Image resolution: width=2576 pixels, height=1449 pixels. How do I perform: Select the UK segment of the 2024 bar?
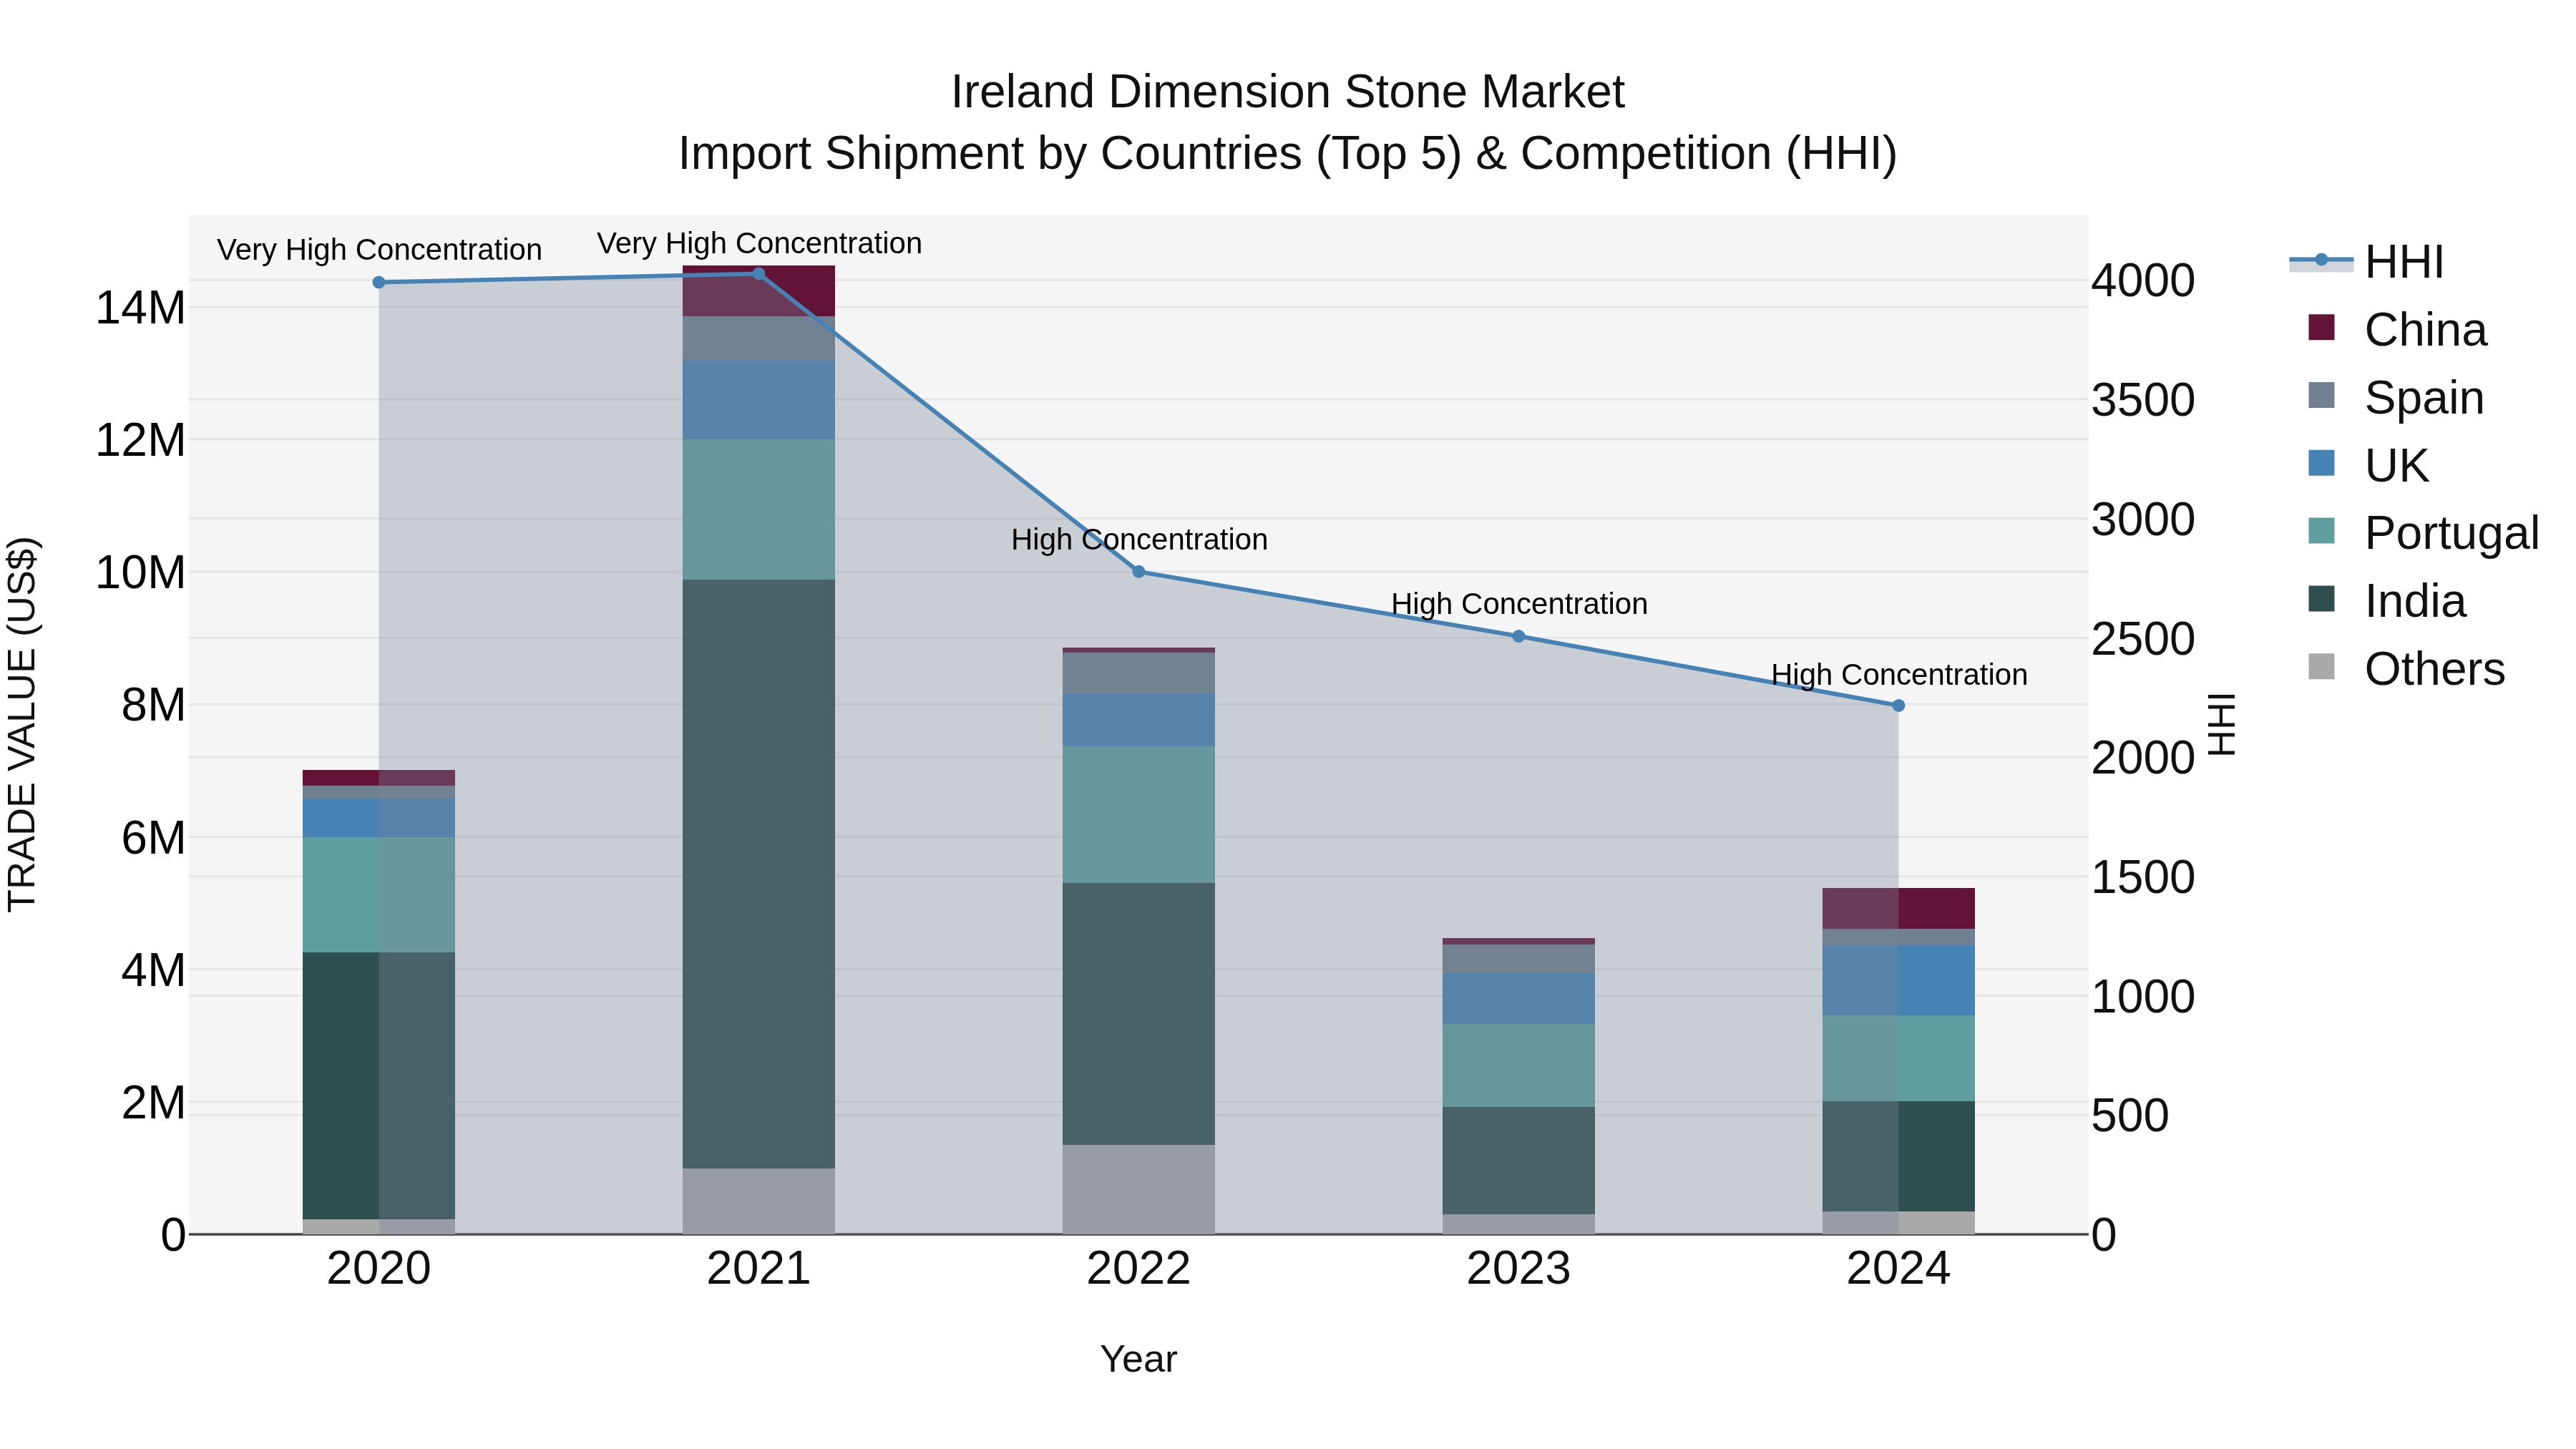(x=1898, y=981)
